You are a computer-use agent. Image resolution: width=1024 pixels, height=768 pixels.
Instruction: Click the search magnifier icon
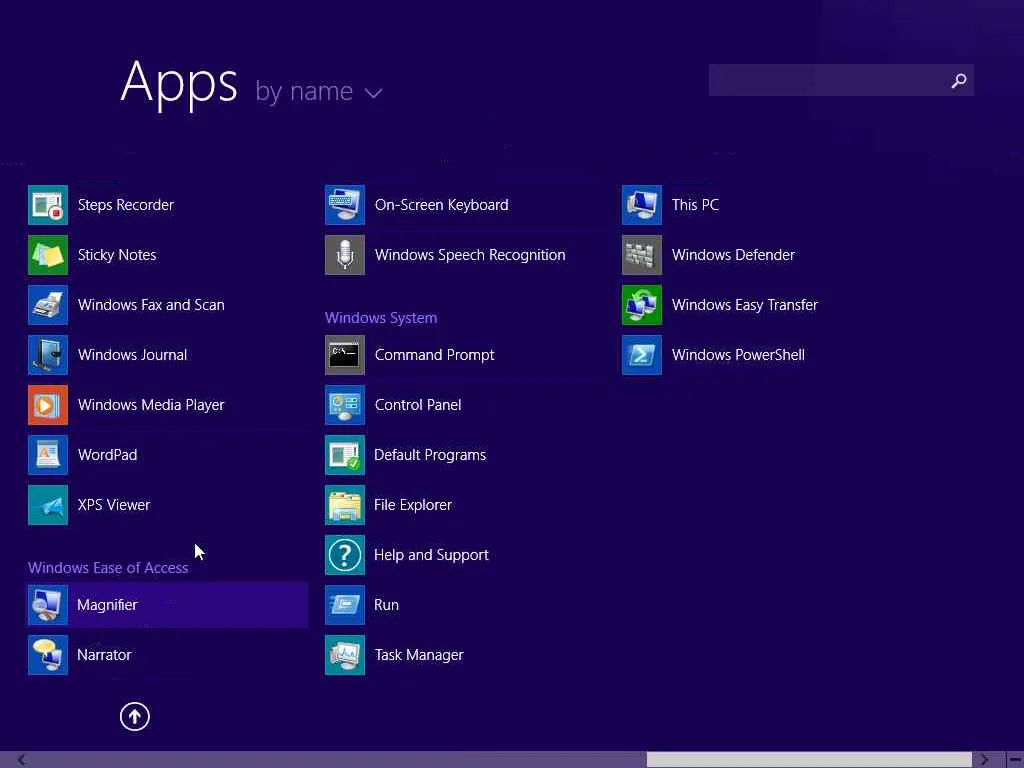click(x=959, y=80)
